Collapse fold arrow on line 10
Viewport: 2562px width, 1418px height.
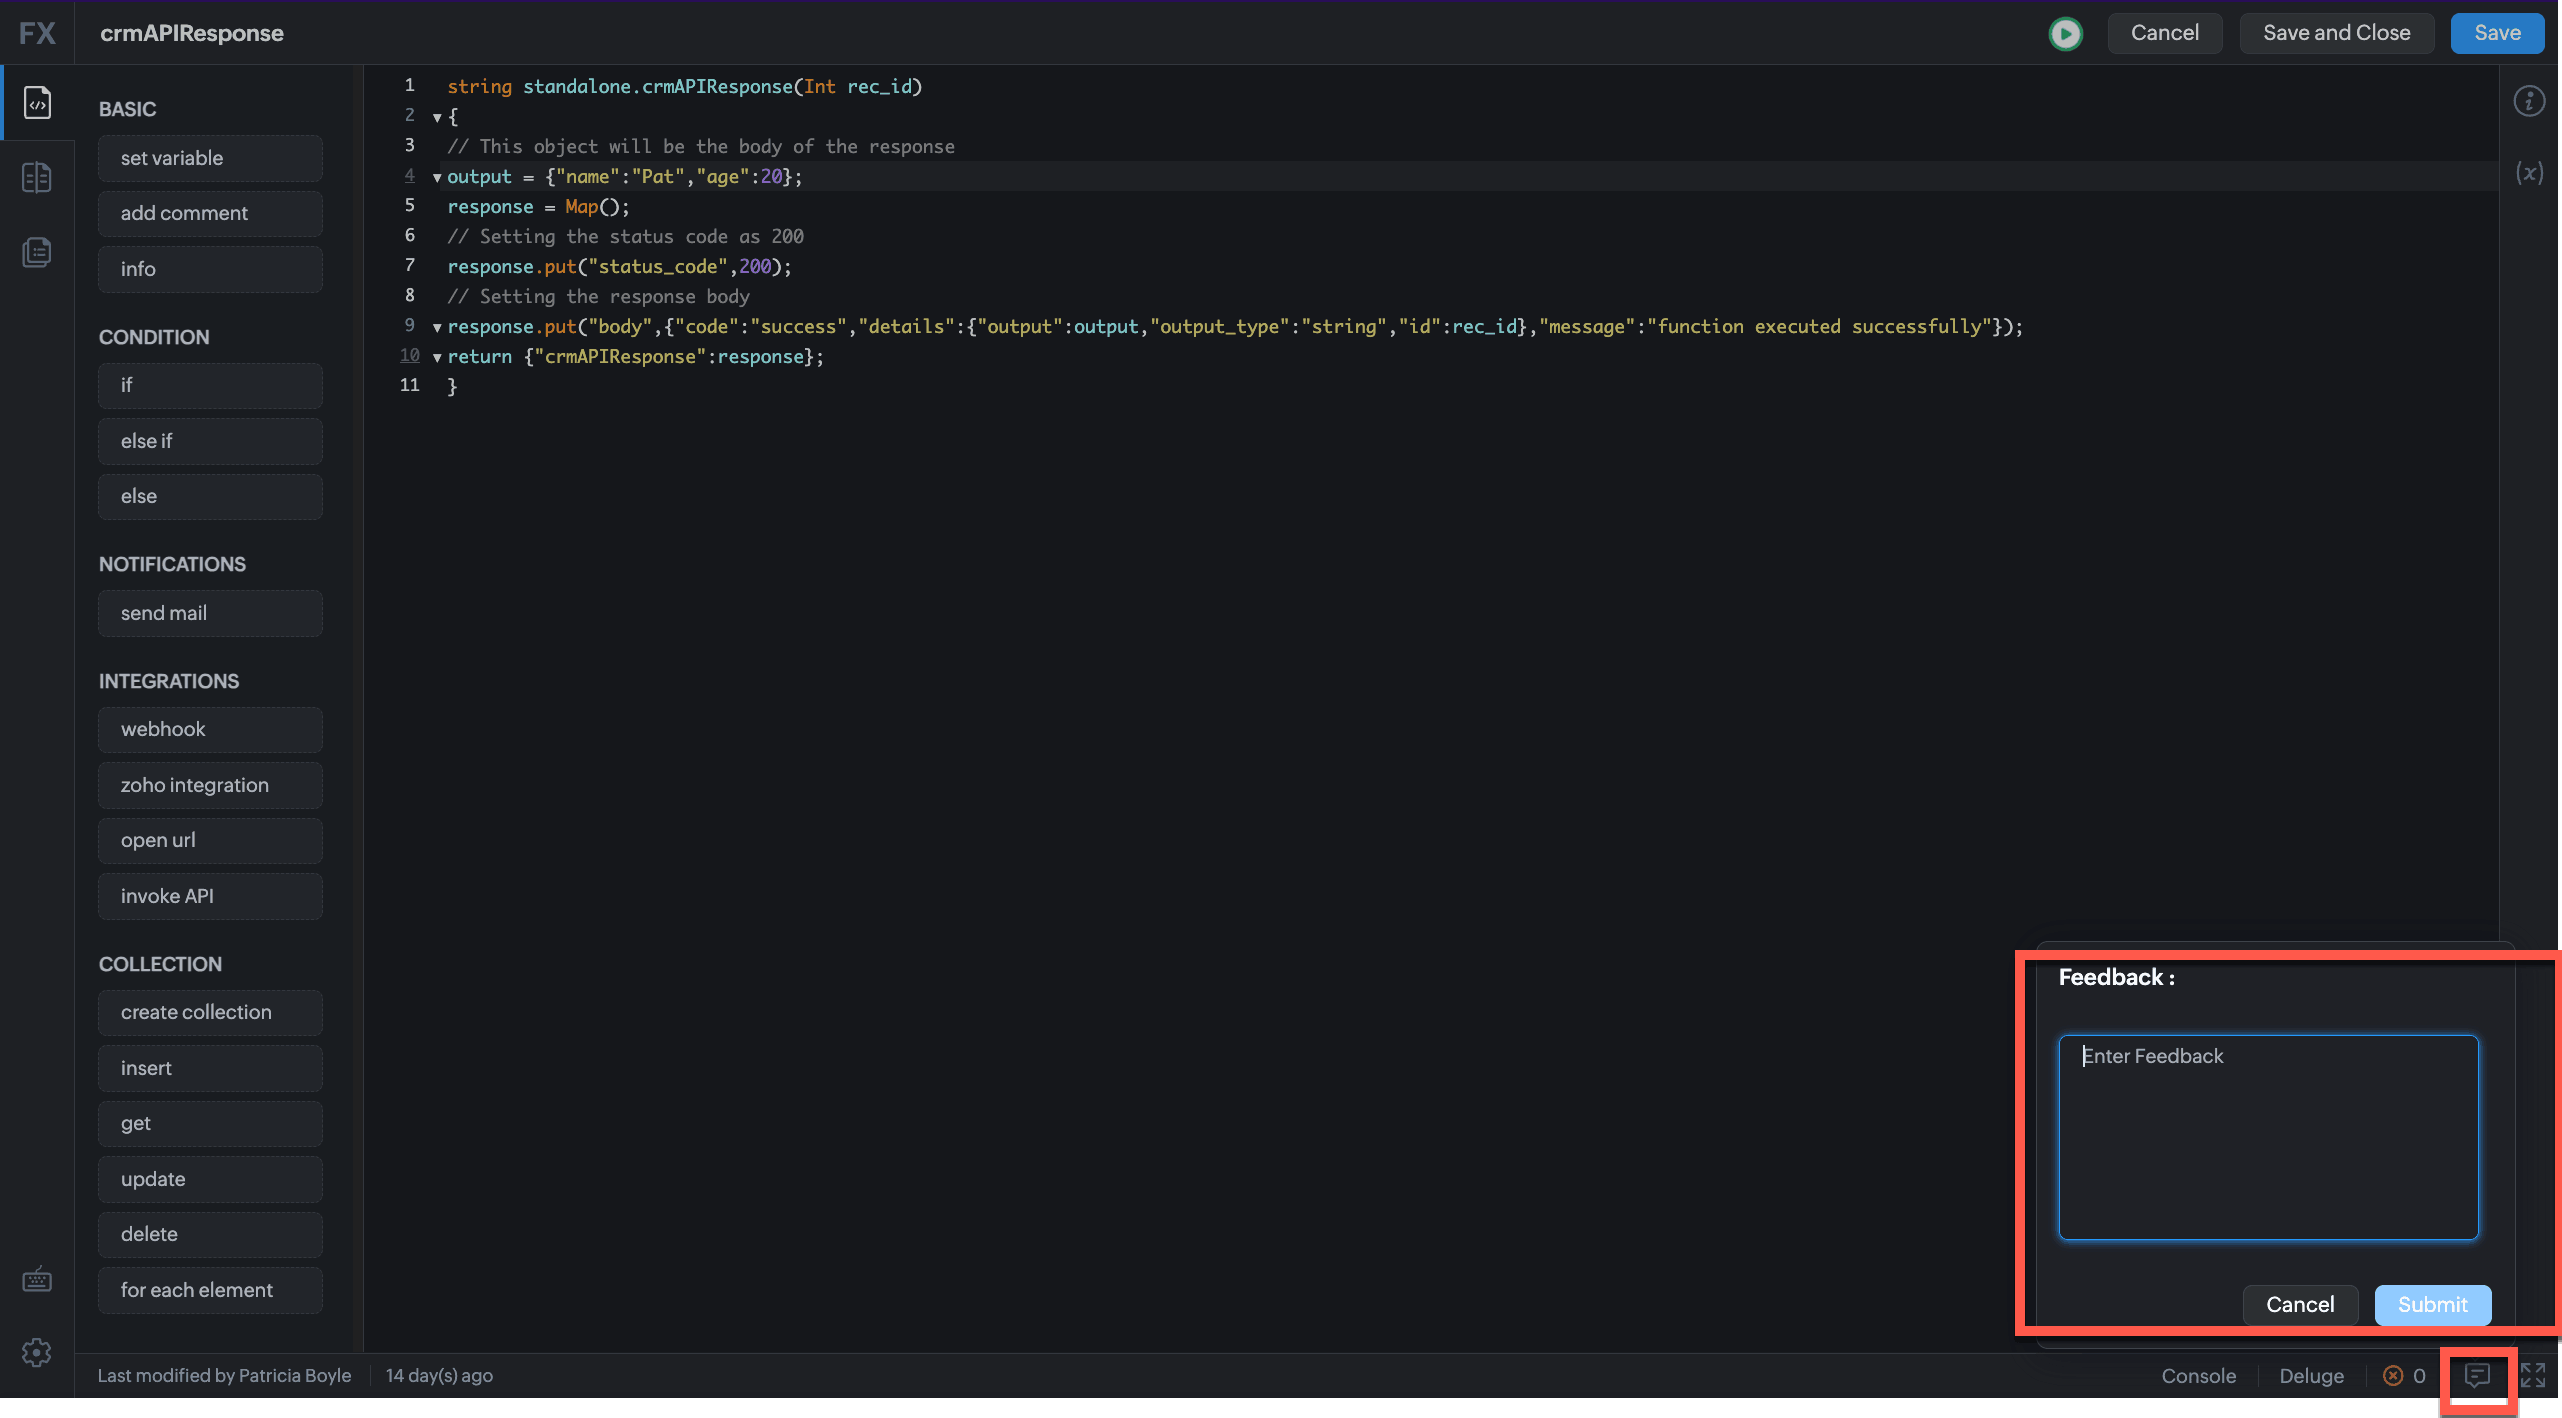coord(437,358)
